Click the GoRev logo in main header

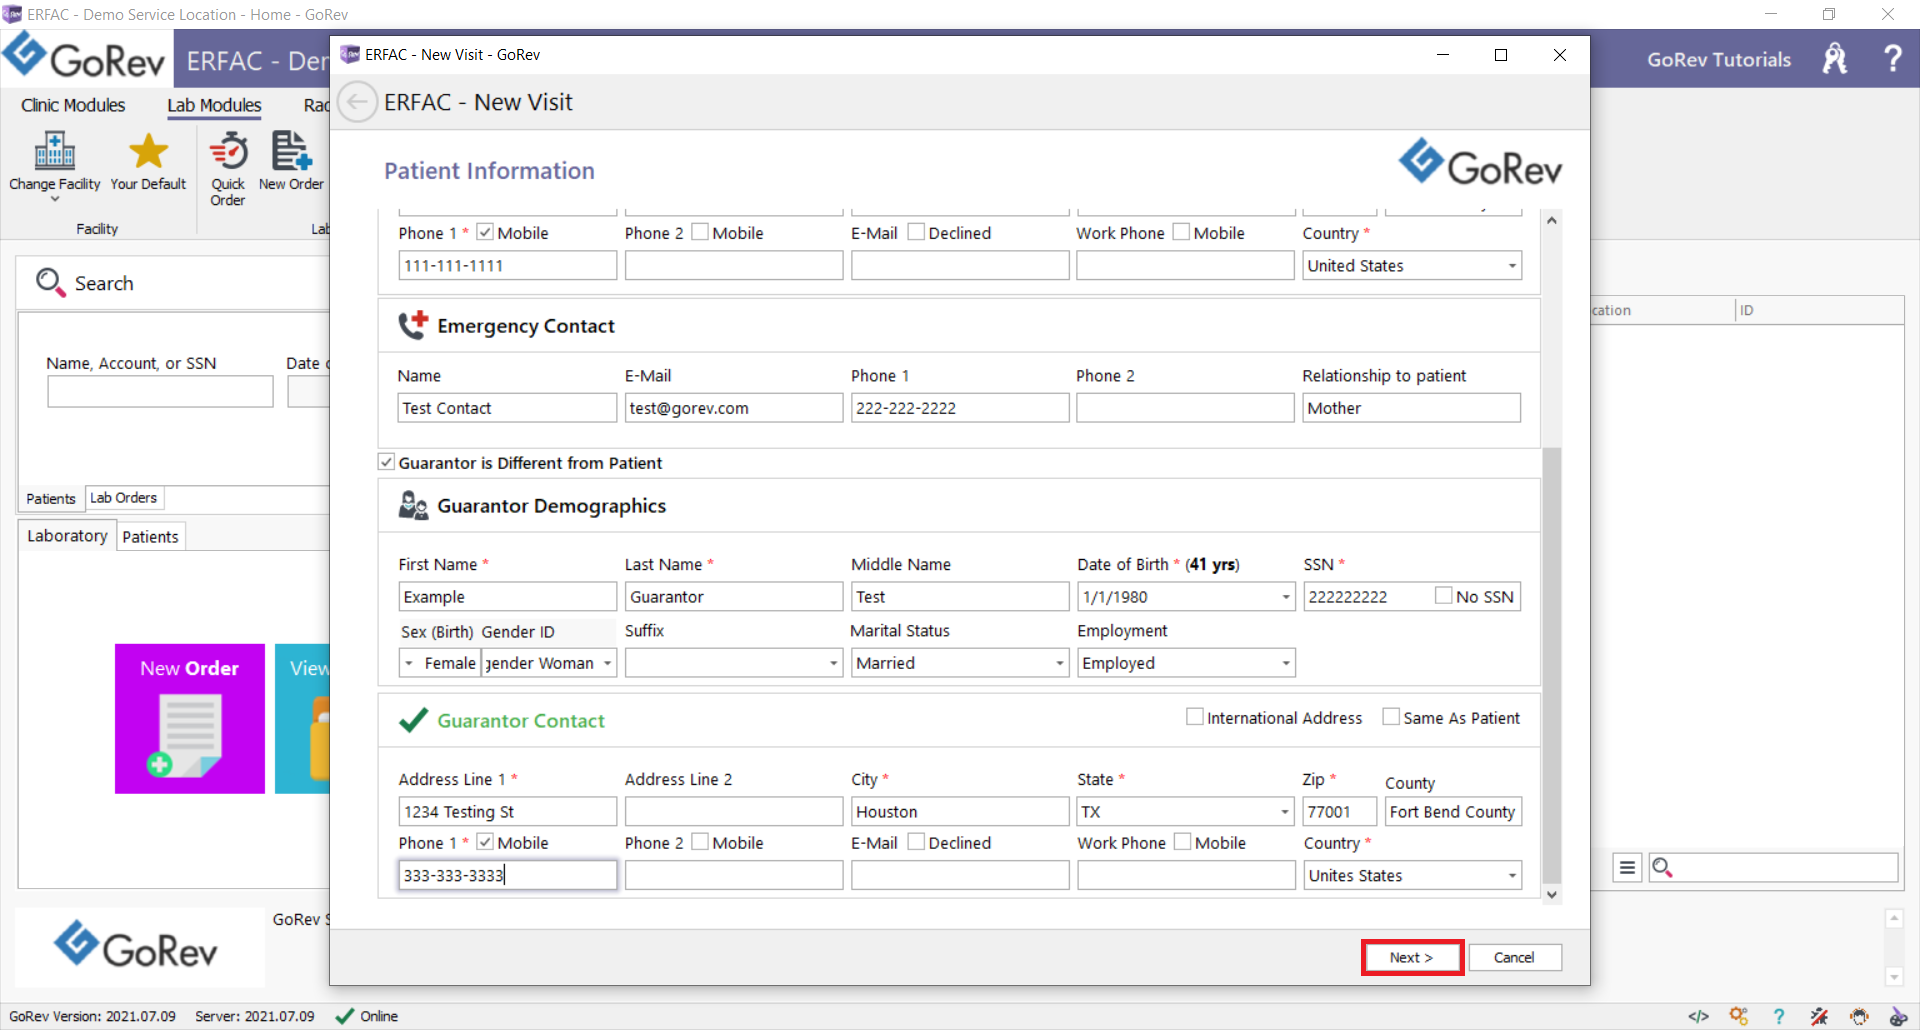click(x=84, y=57)
